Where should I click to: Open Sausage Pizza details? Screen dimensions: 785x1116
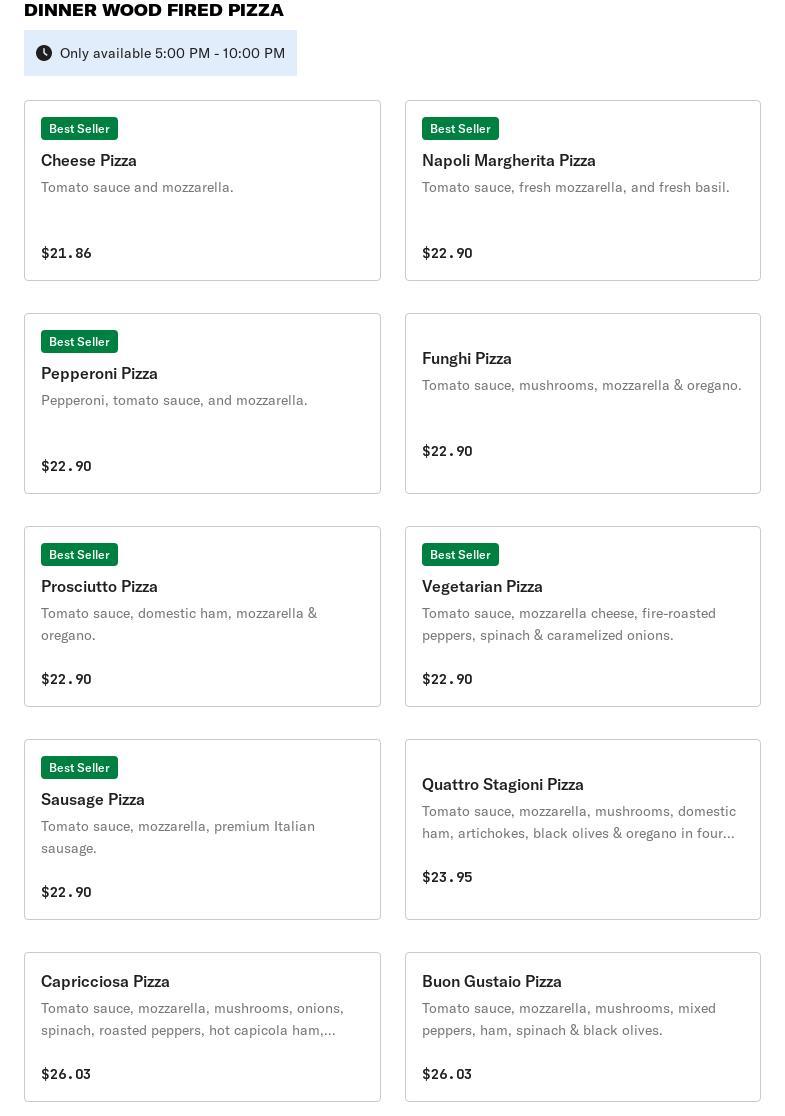point(93,799)
